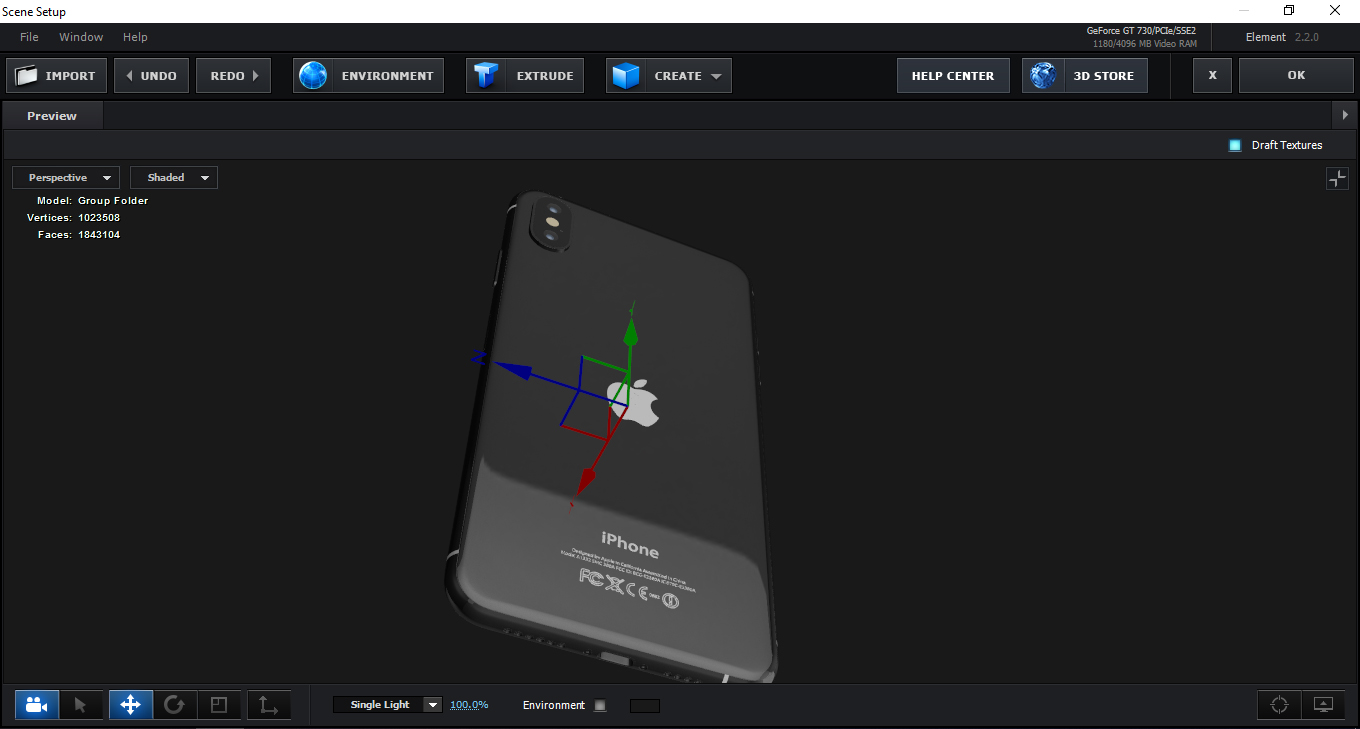The height and width of the screenshot is (729, 1360).
Task: Open the Perspective view dropdown
Action: pyautogui.click(x=66, y=178)
